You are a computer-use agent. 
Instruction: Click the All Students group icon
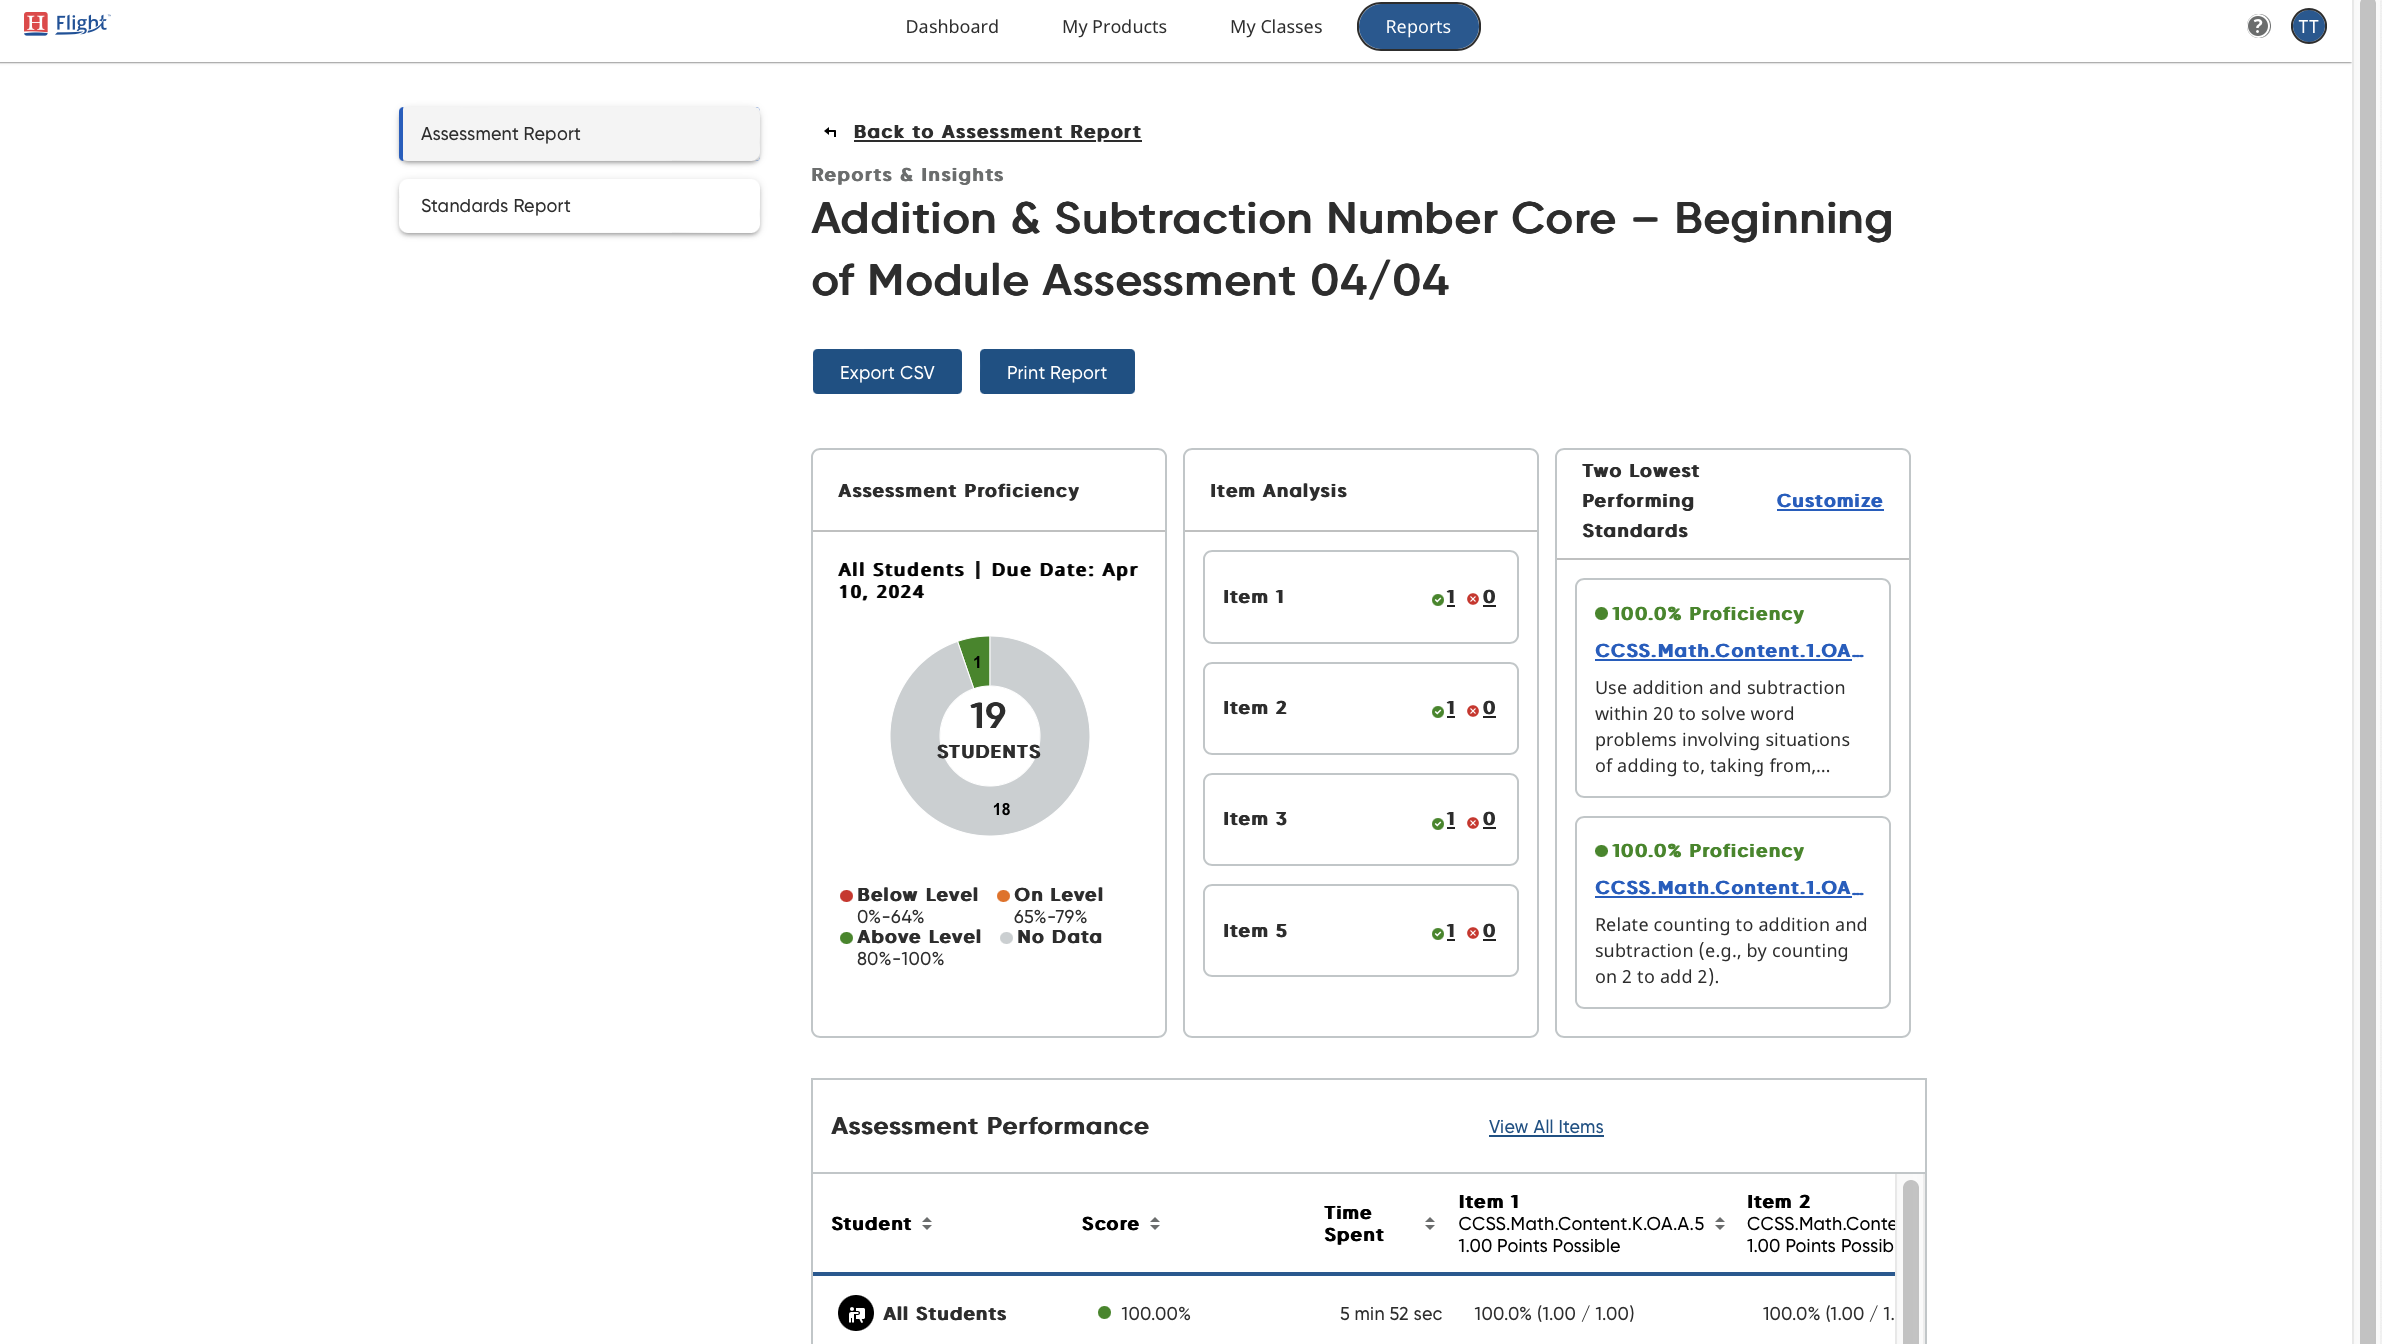coord(855,1313)
